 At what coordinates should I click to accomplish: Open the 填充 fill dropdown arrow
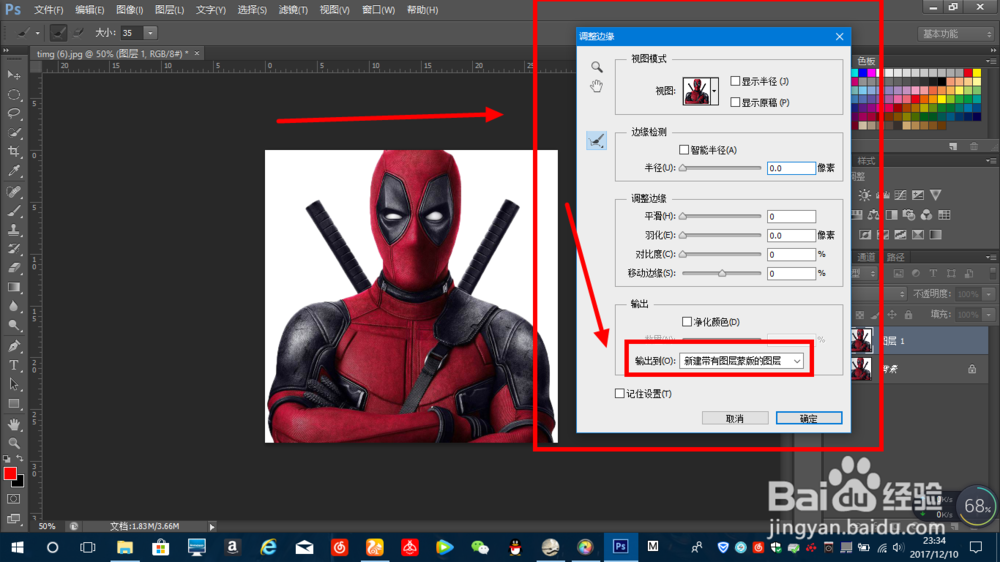[x=989, y=314]
